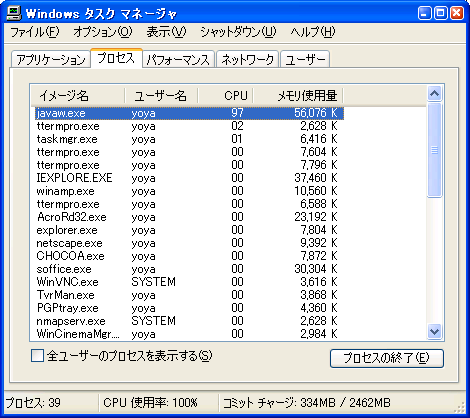
Task: Select ttermpro.exe using 6,588 K
Action: (189, 204)
